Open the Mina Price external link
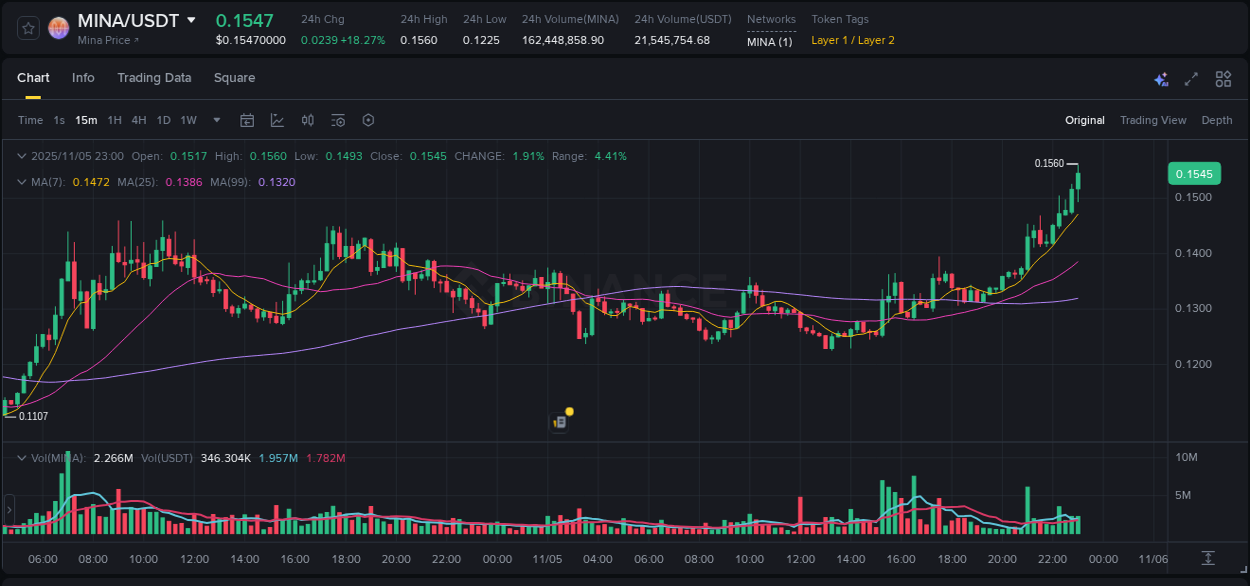 click(x=106, y=40)
